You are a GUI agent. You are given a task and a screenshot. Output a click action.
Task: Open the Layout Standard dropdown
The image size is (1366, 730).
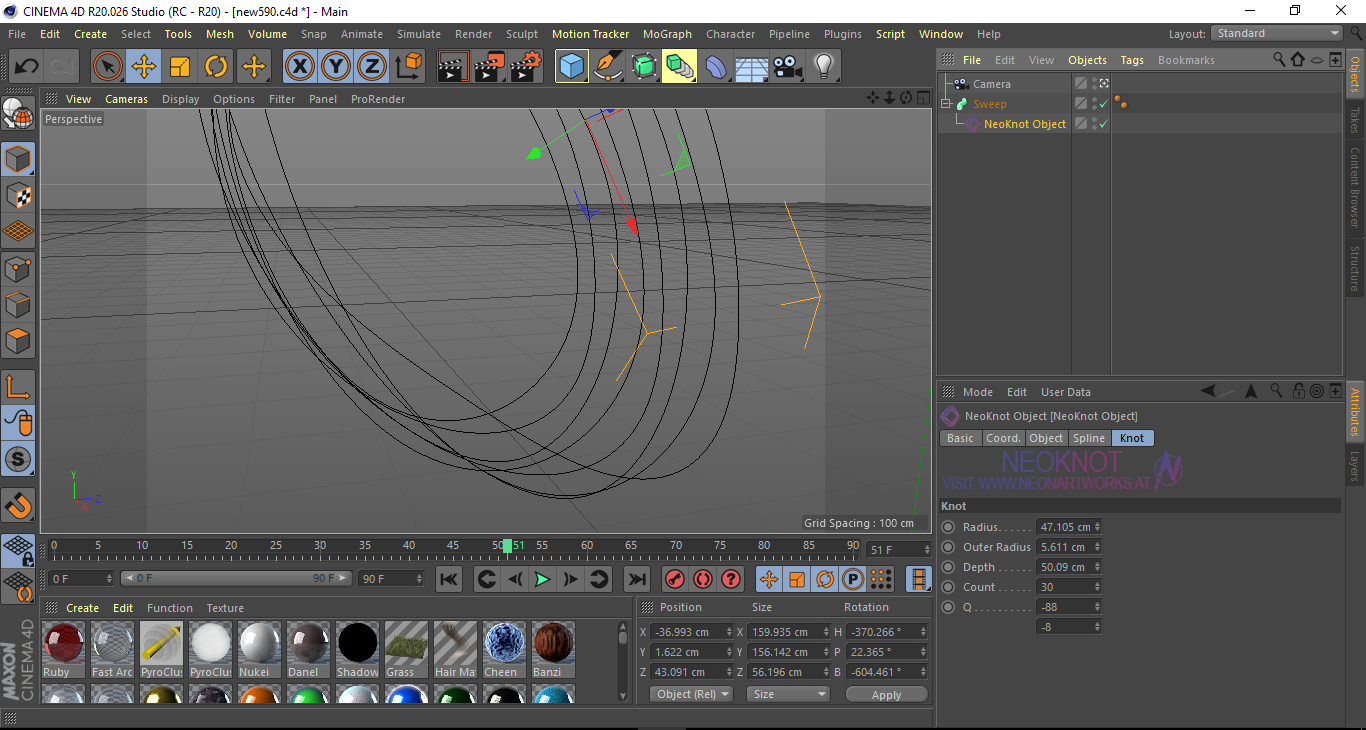pos(1277,33)
